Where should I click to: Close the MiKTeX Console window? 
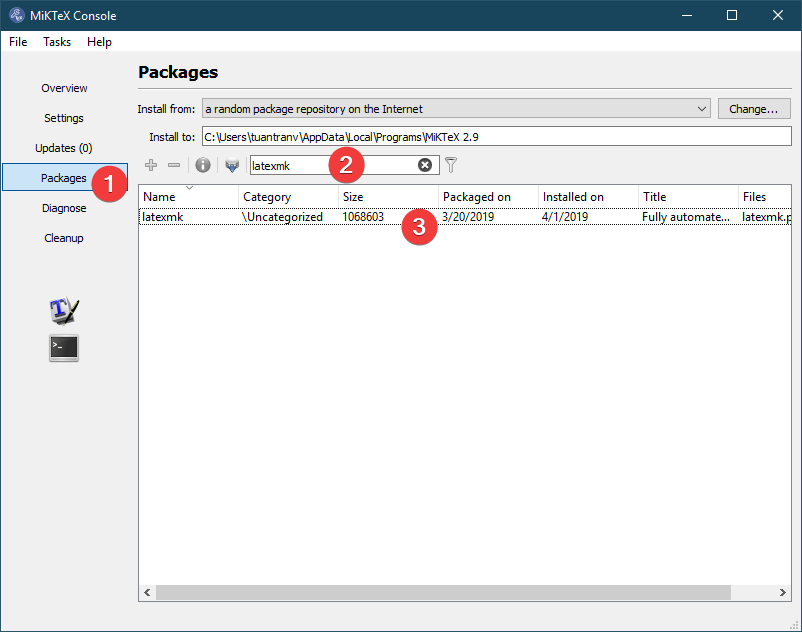click(777, 15)
